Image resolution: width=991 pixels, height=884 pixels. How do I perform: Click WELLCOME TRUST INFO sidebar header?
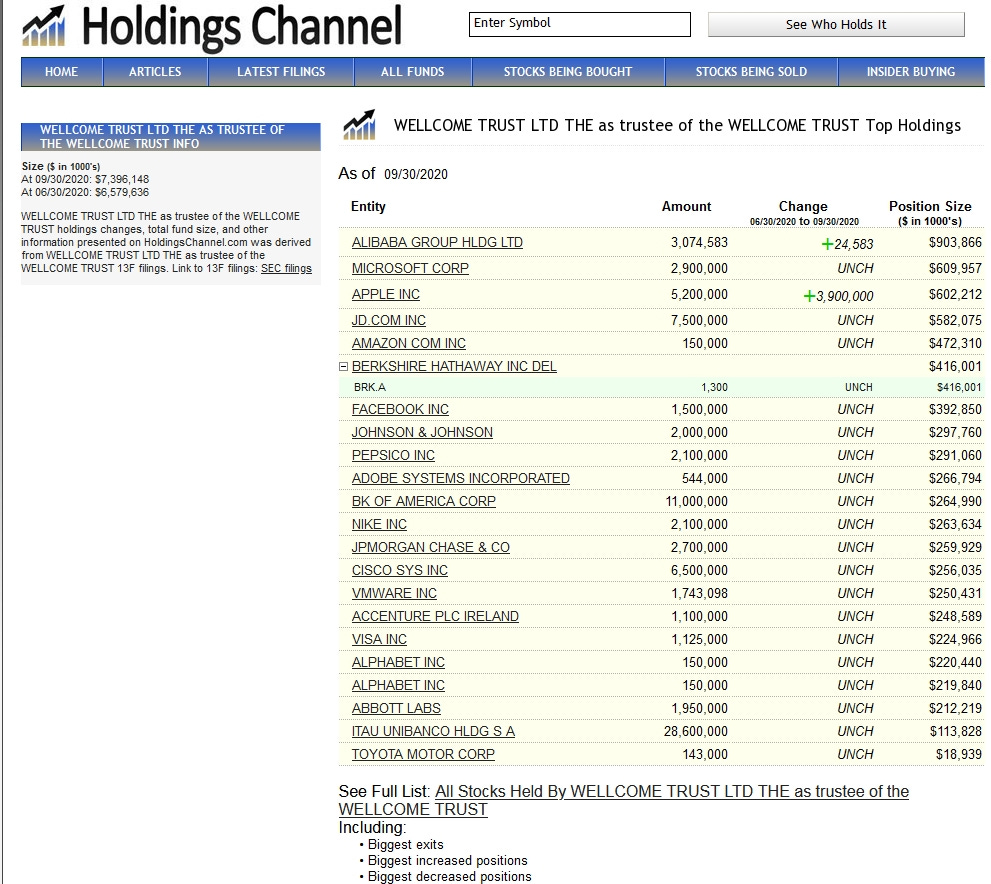click(x=171, y=136)
